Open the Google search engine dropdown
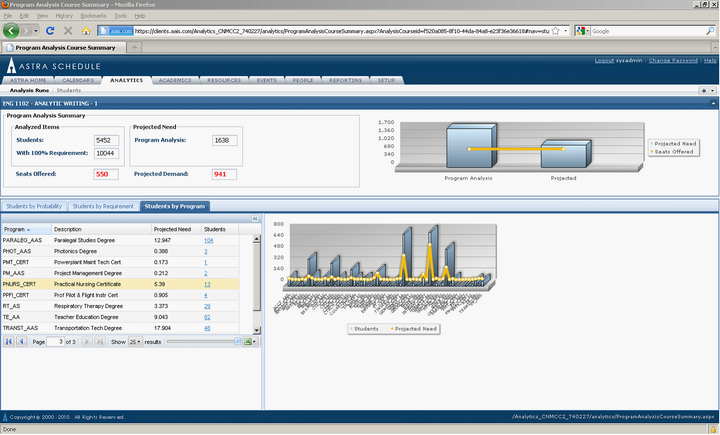 coord(588,31)
